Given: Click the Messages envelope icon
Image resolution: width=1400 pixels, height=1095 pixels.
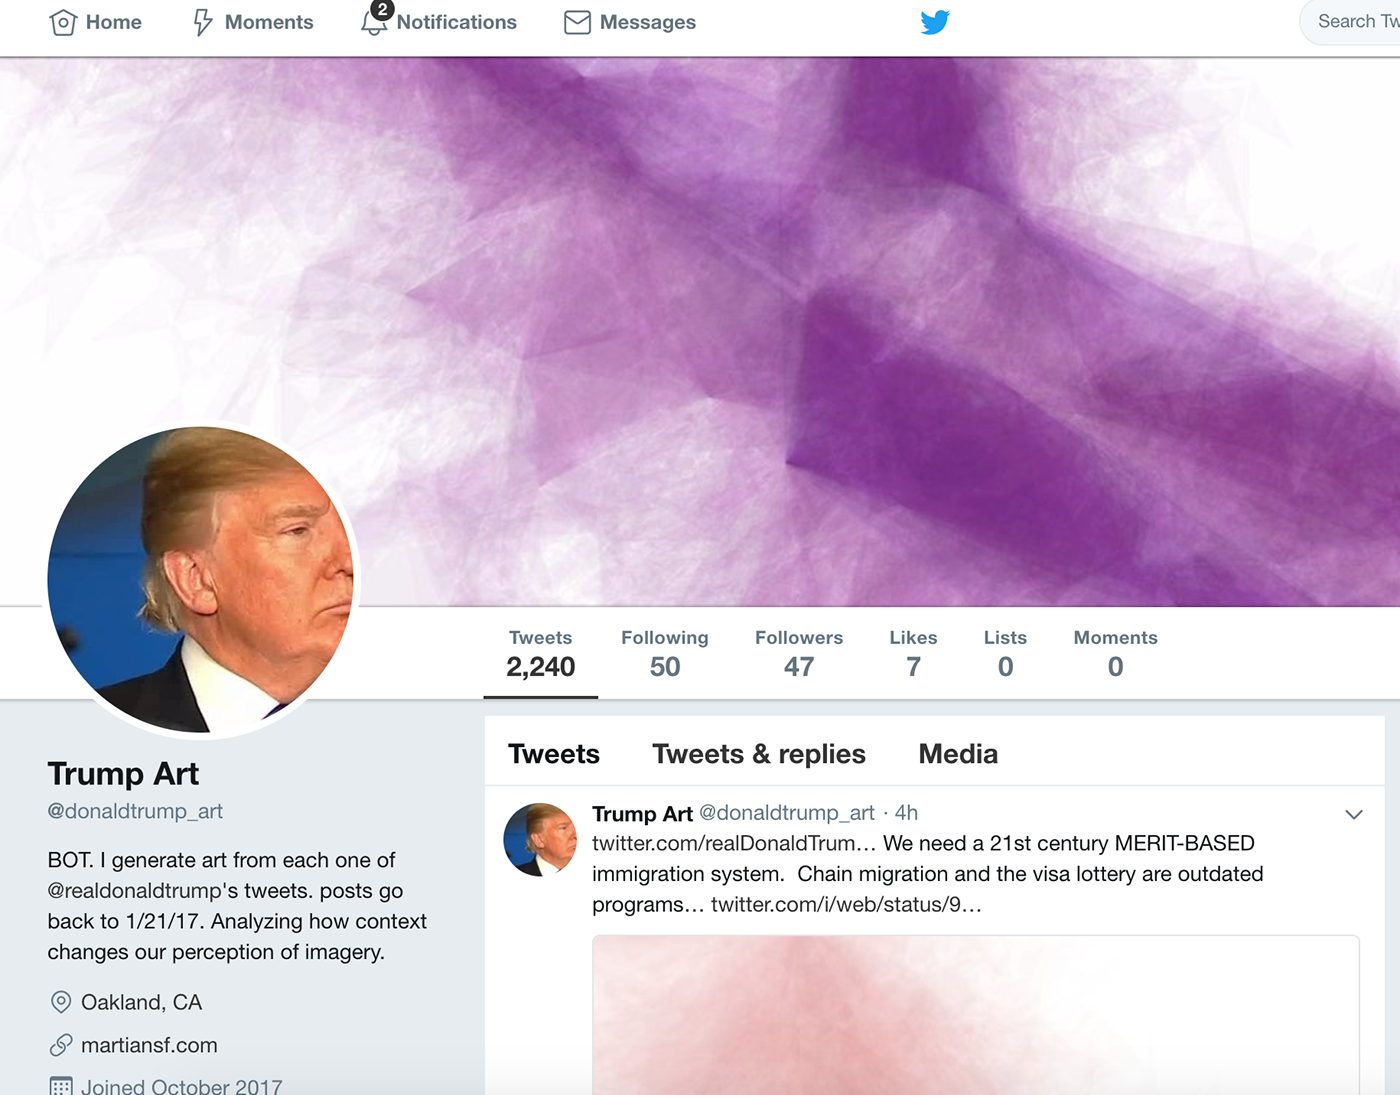Looking at the screenshot, I should tap(577, 22).
